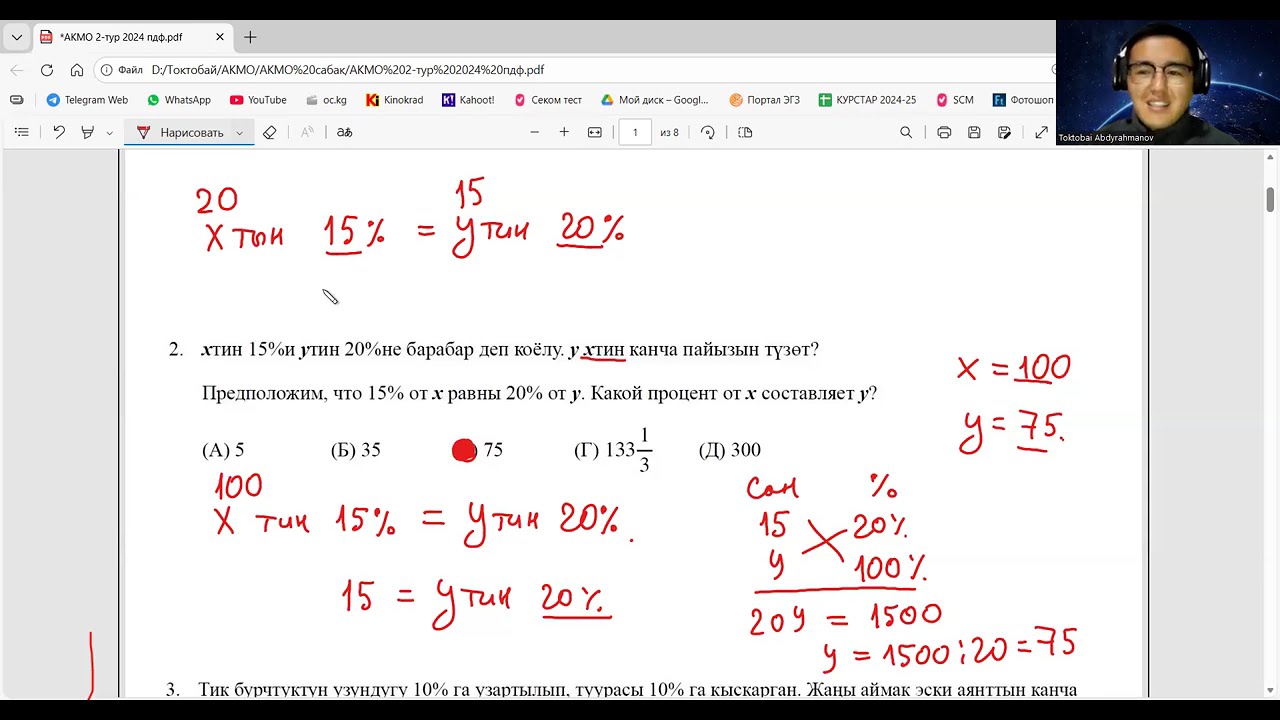
Task: Open the КУРСТАР 2024-25 bookmark
Action: pyautogui.click(x=867, y=100)
